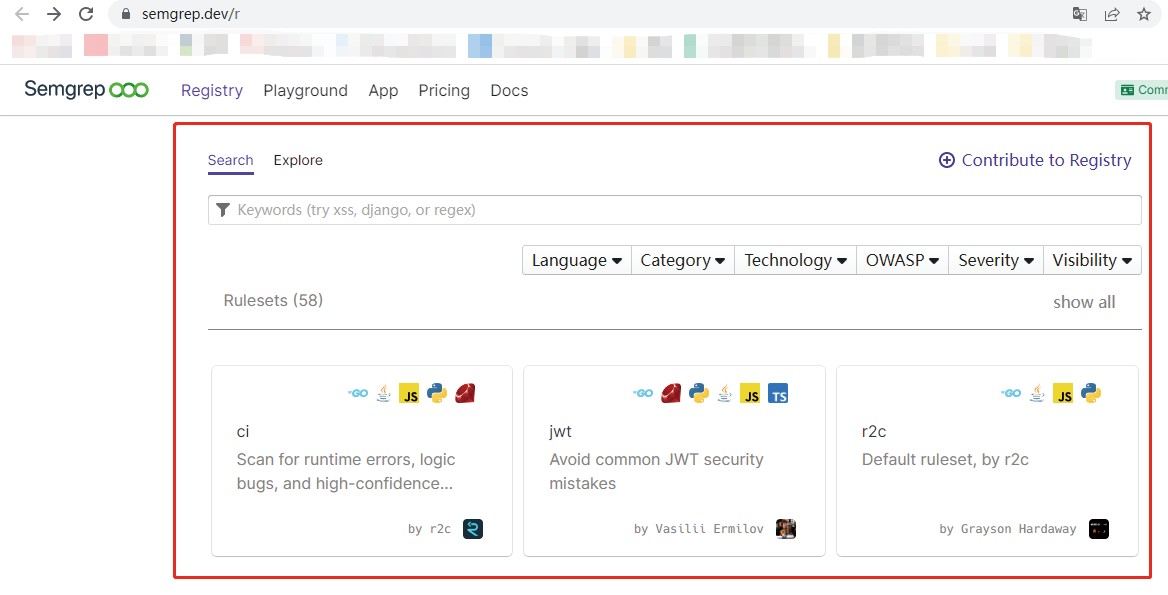The image size is (1168, 595).
Task: Click the Java icon on the r2c card
Action: pyautogui.click(x=1036, y=393)
